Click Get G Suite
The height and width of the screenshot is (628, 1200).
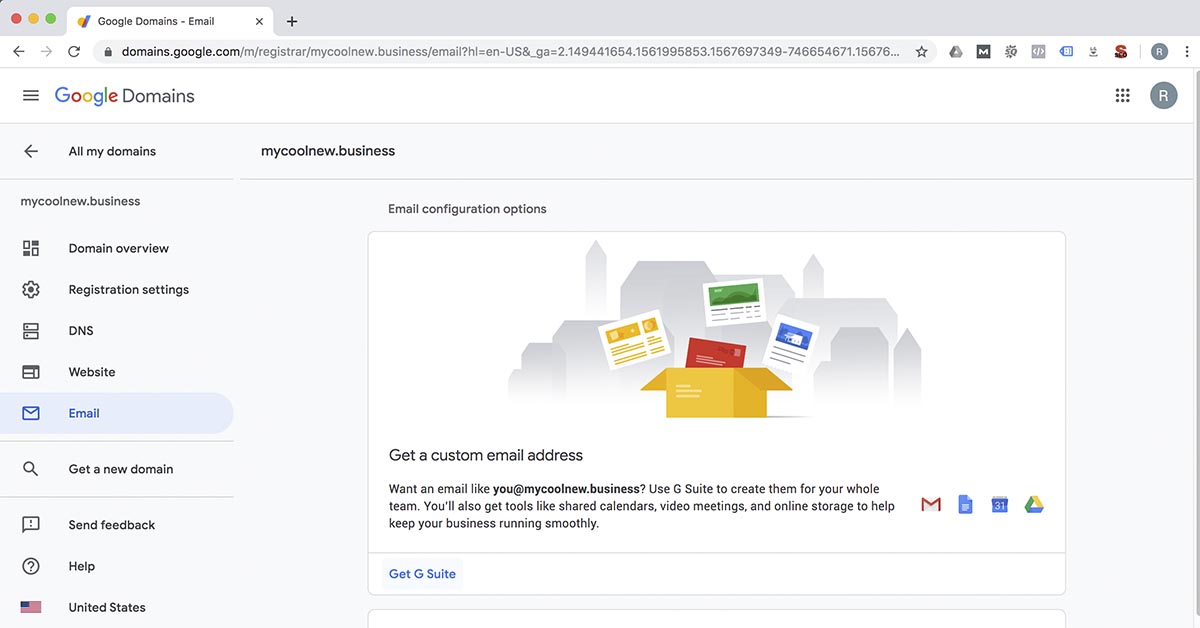pyautogui.click(x=421, y=573)
